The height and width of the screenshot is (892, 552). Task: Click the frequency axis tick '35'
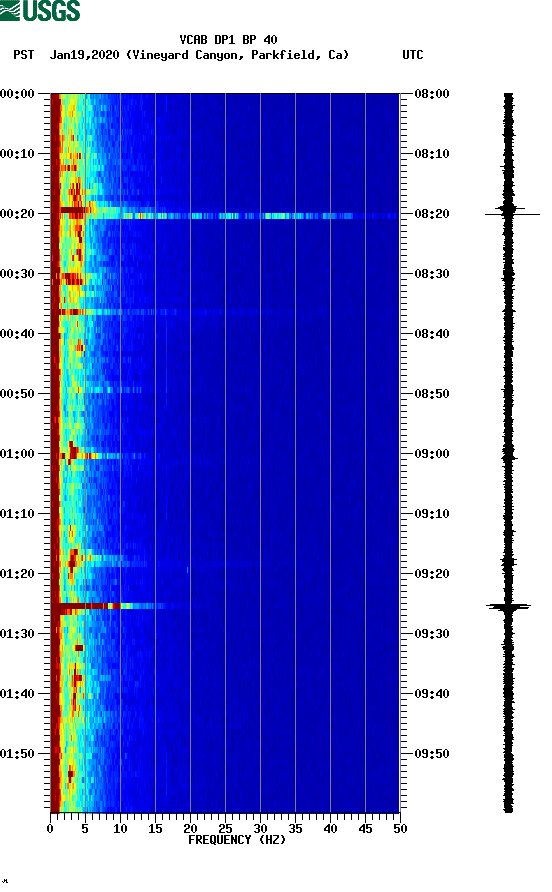click(295, 829)
